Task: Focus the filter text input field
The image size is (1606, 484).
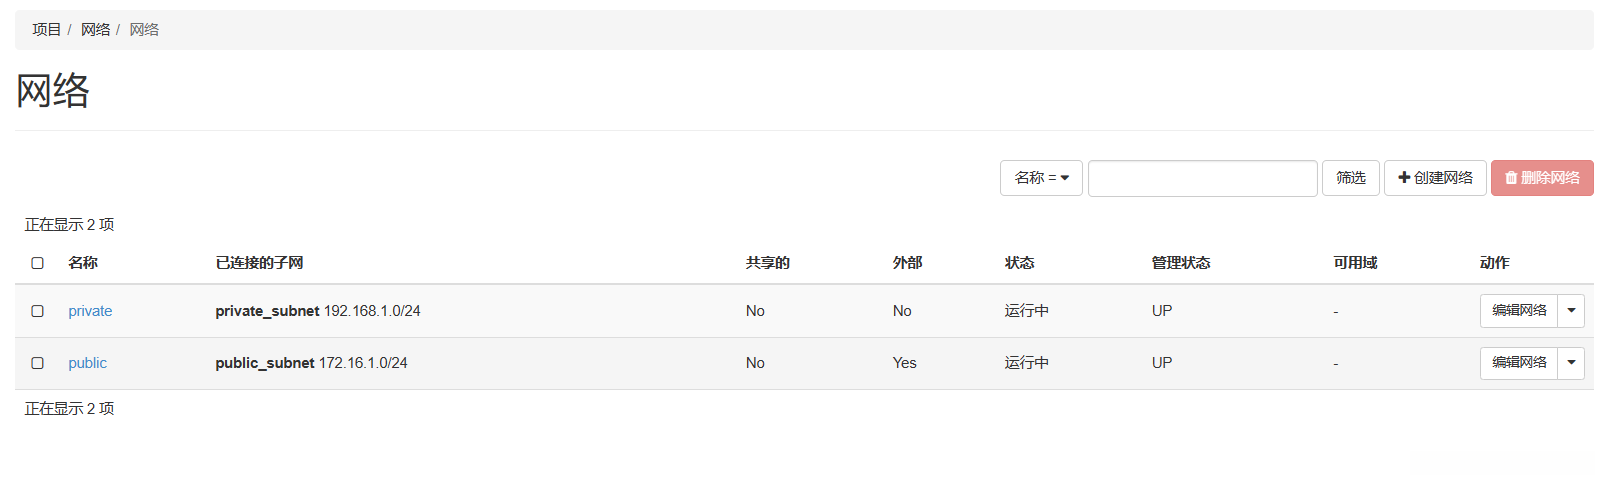Action: (x=1202, y=178)
